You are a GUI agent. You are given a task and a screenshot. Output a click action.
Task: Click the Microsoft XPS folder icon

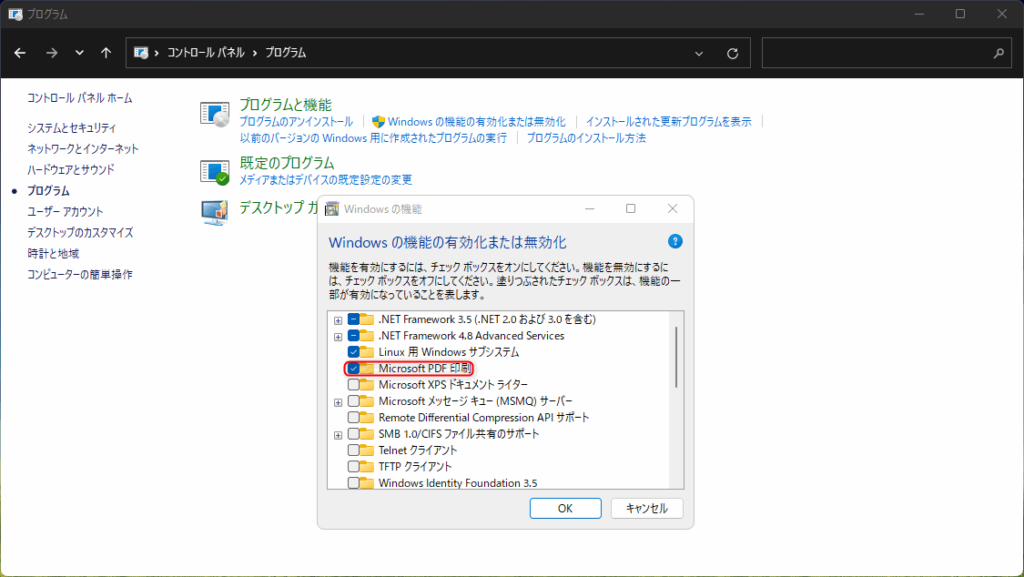367,384
